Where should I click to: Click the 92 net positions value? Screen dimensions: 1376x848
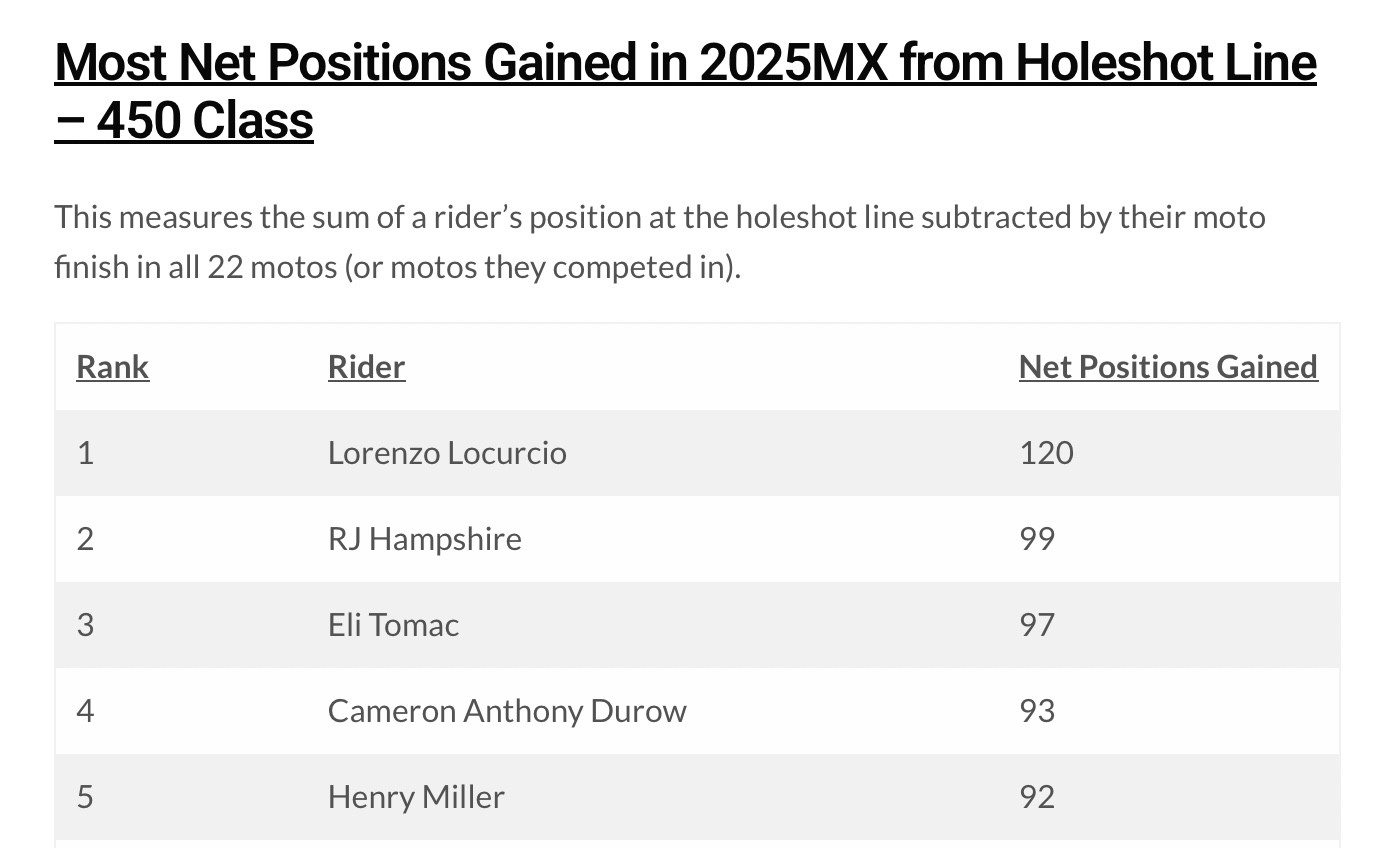tap(1037, 797)
